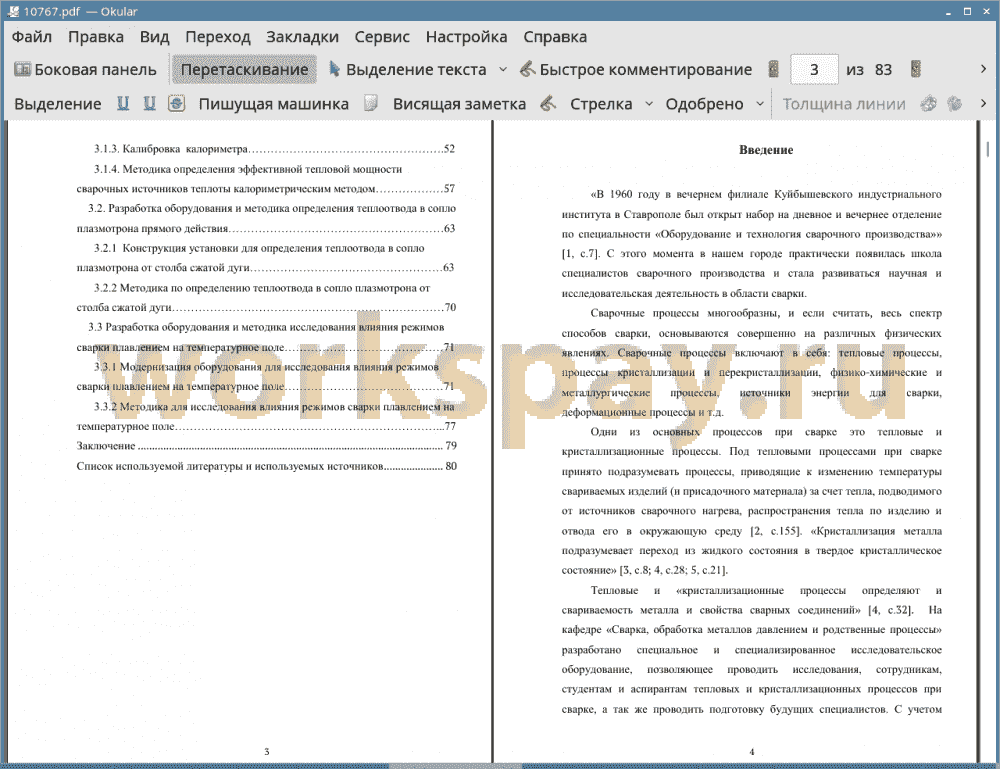This screenshot has height=769, width=1000.
Task: Select the first underline annotation icon
Action: click(123, 103)
